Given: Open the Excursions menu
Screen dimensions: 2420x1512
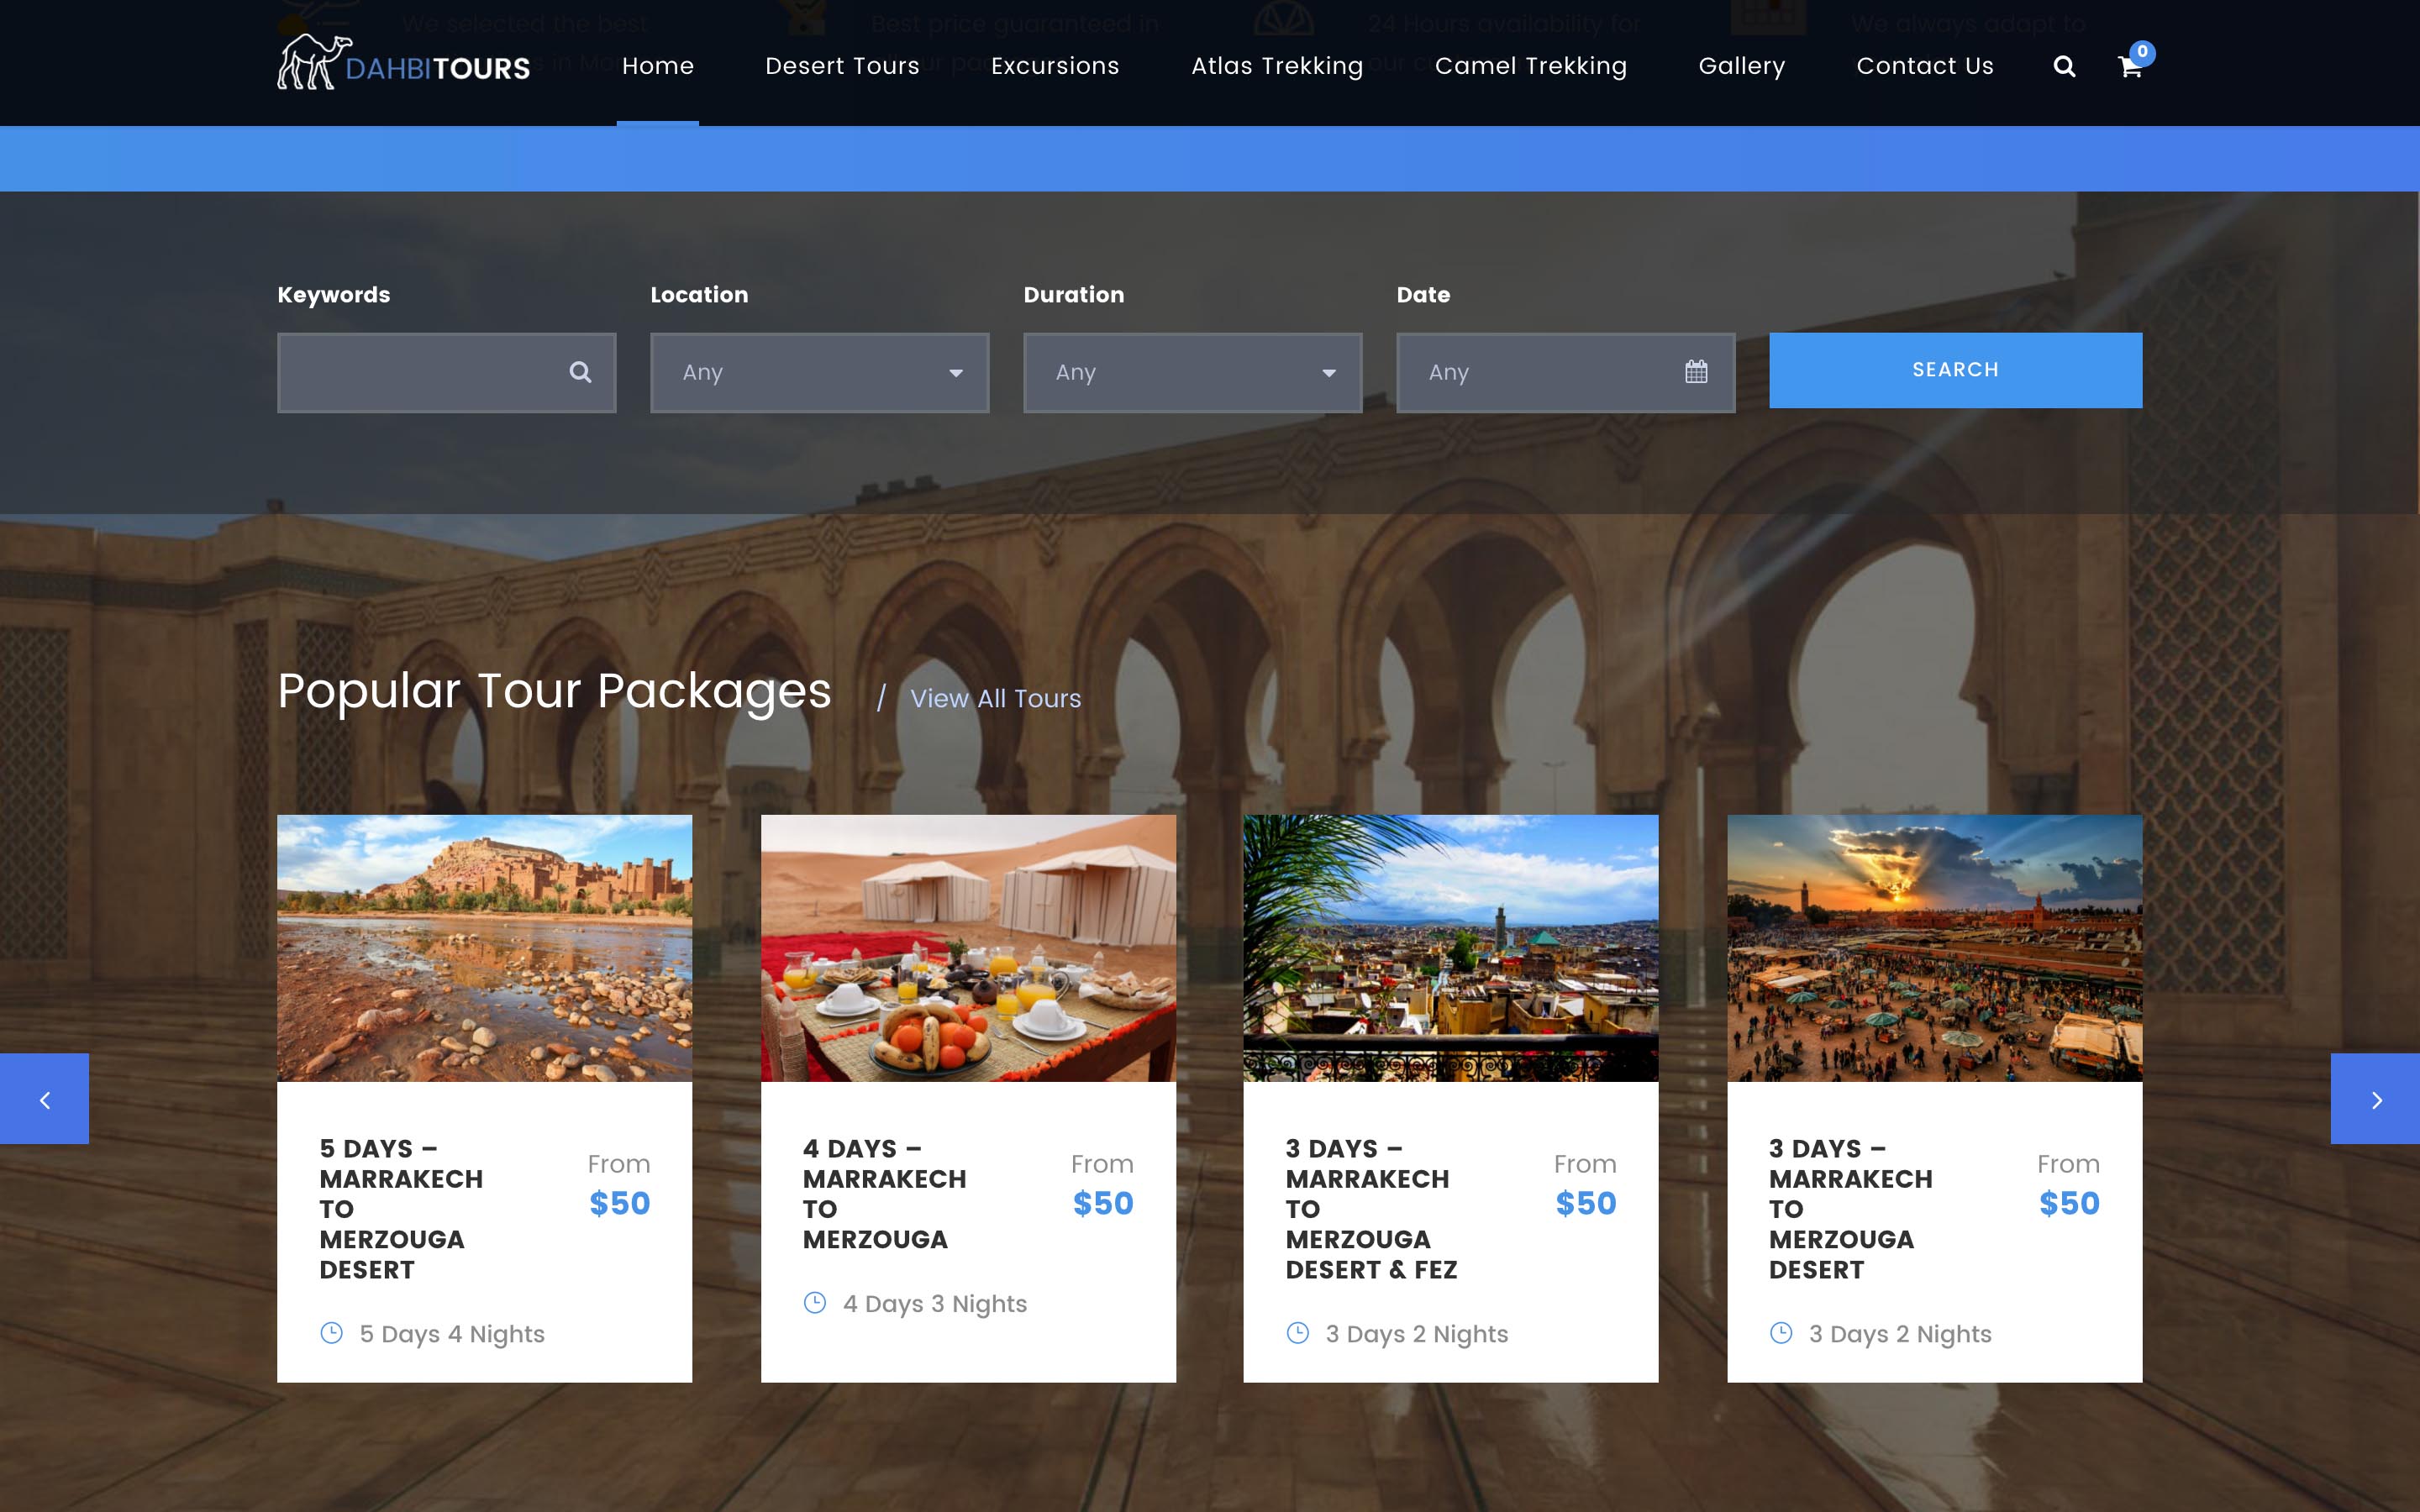Looking at the screenshot, I should 1055,66.
